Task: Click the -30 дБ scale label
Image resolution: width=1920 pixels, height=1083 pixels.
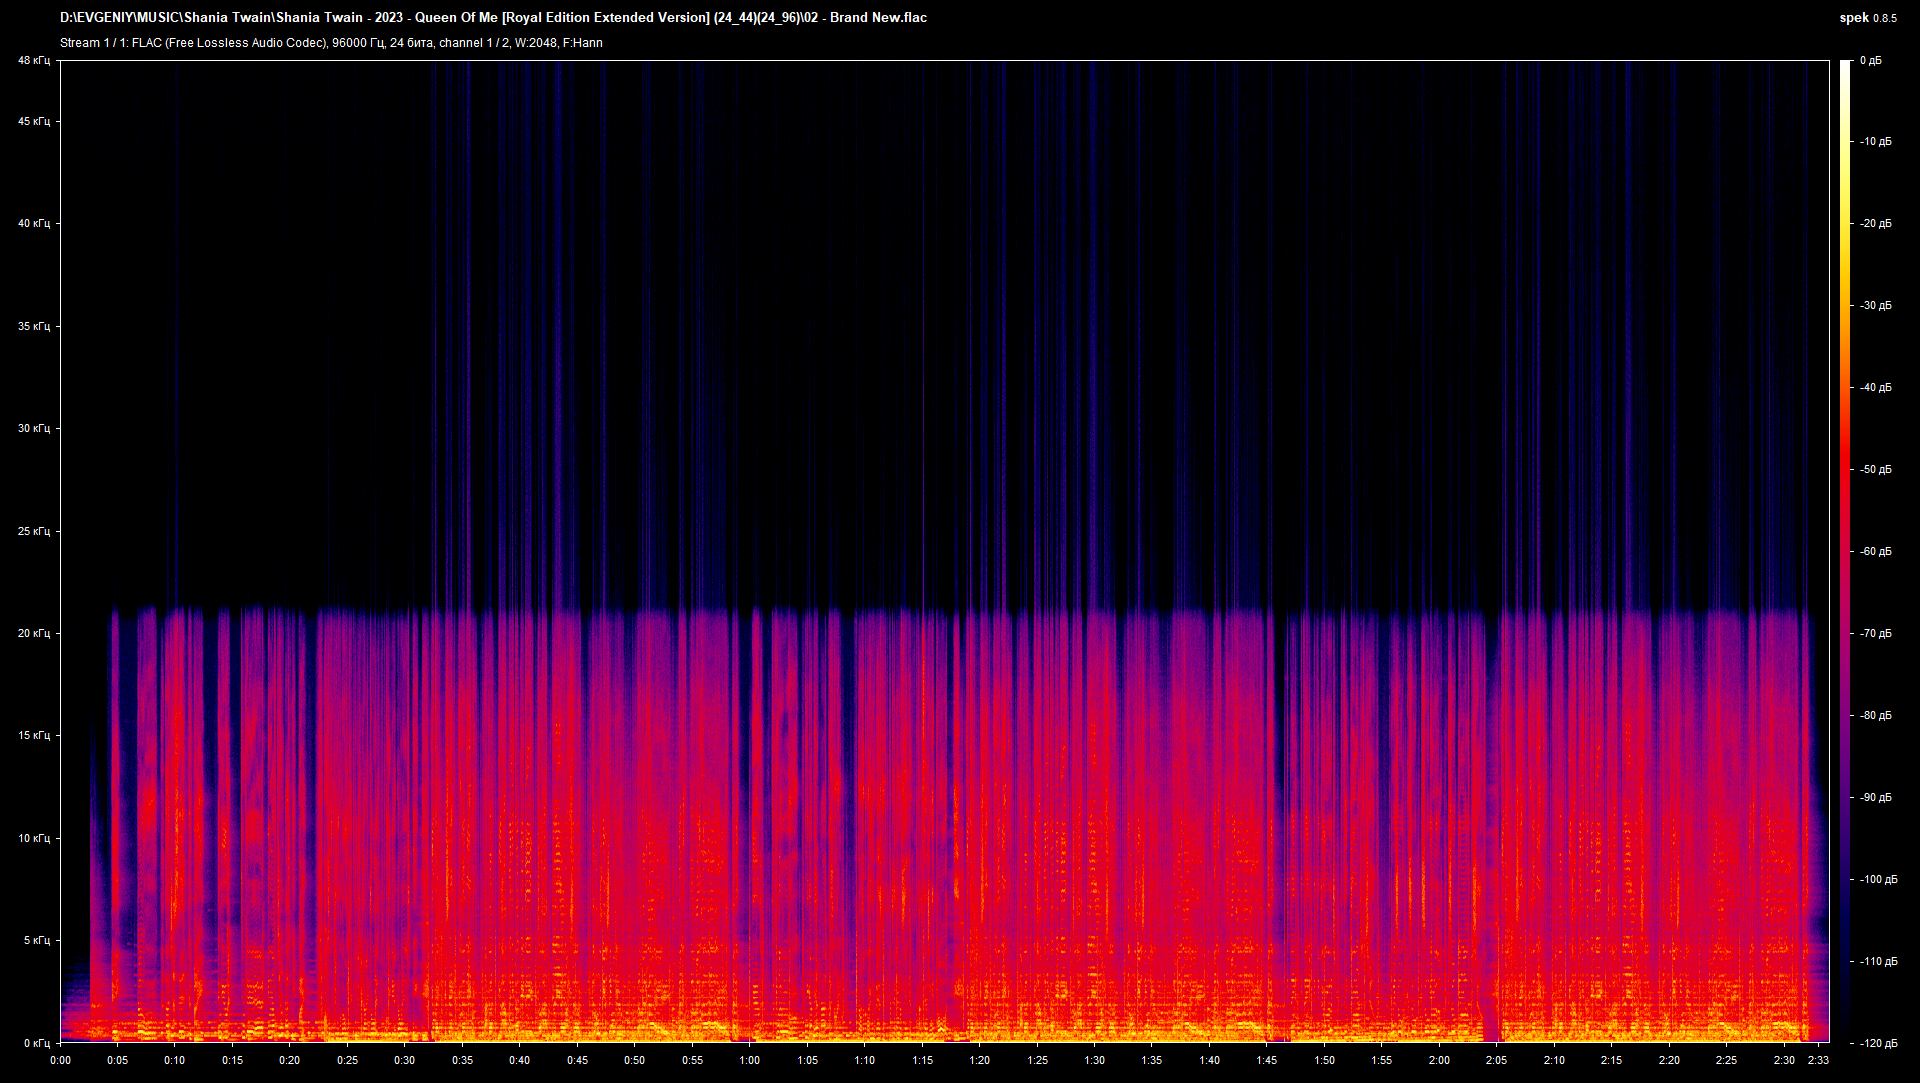Action: [1876, 306]
